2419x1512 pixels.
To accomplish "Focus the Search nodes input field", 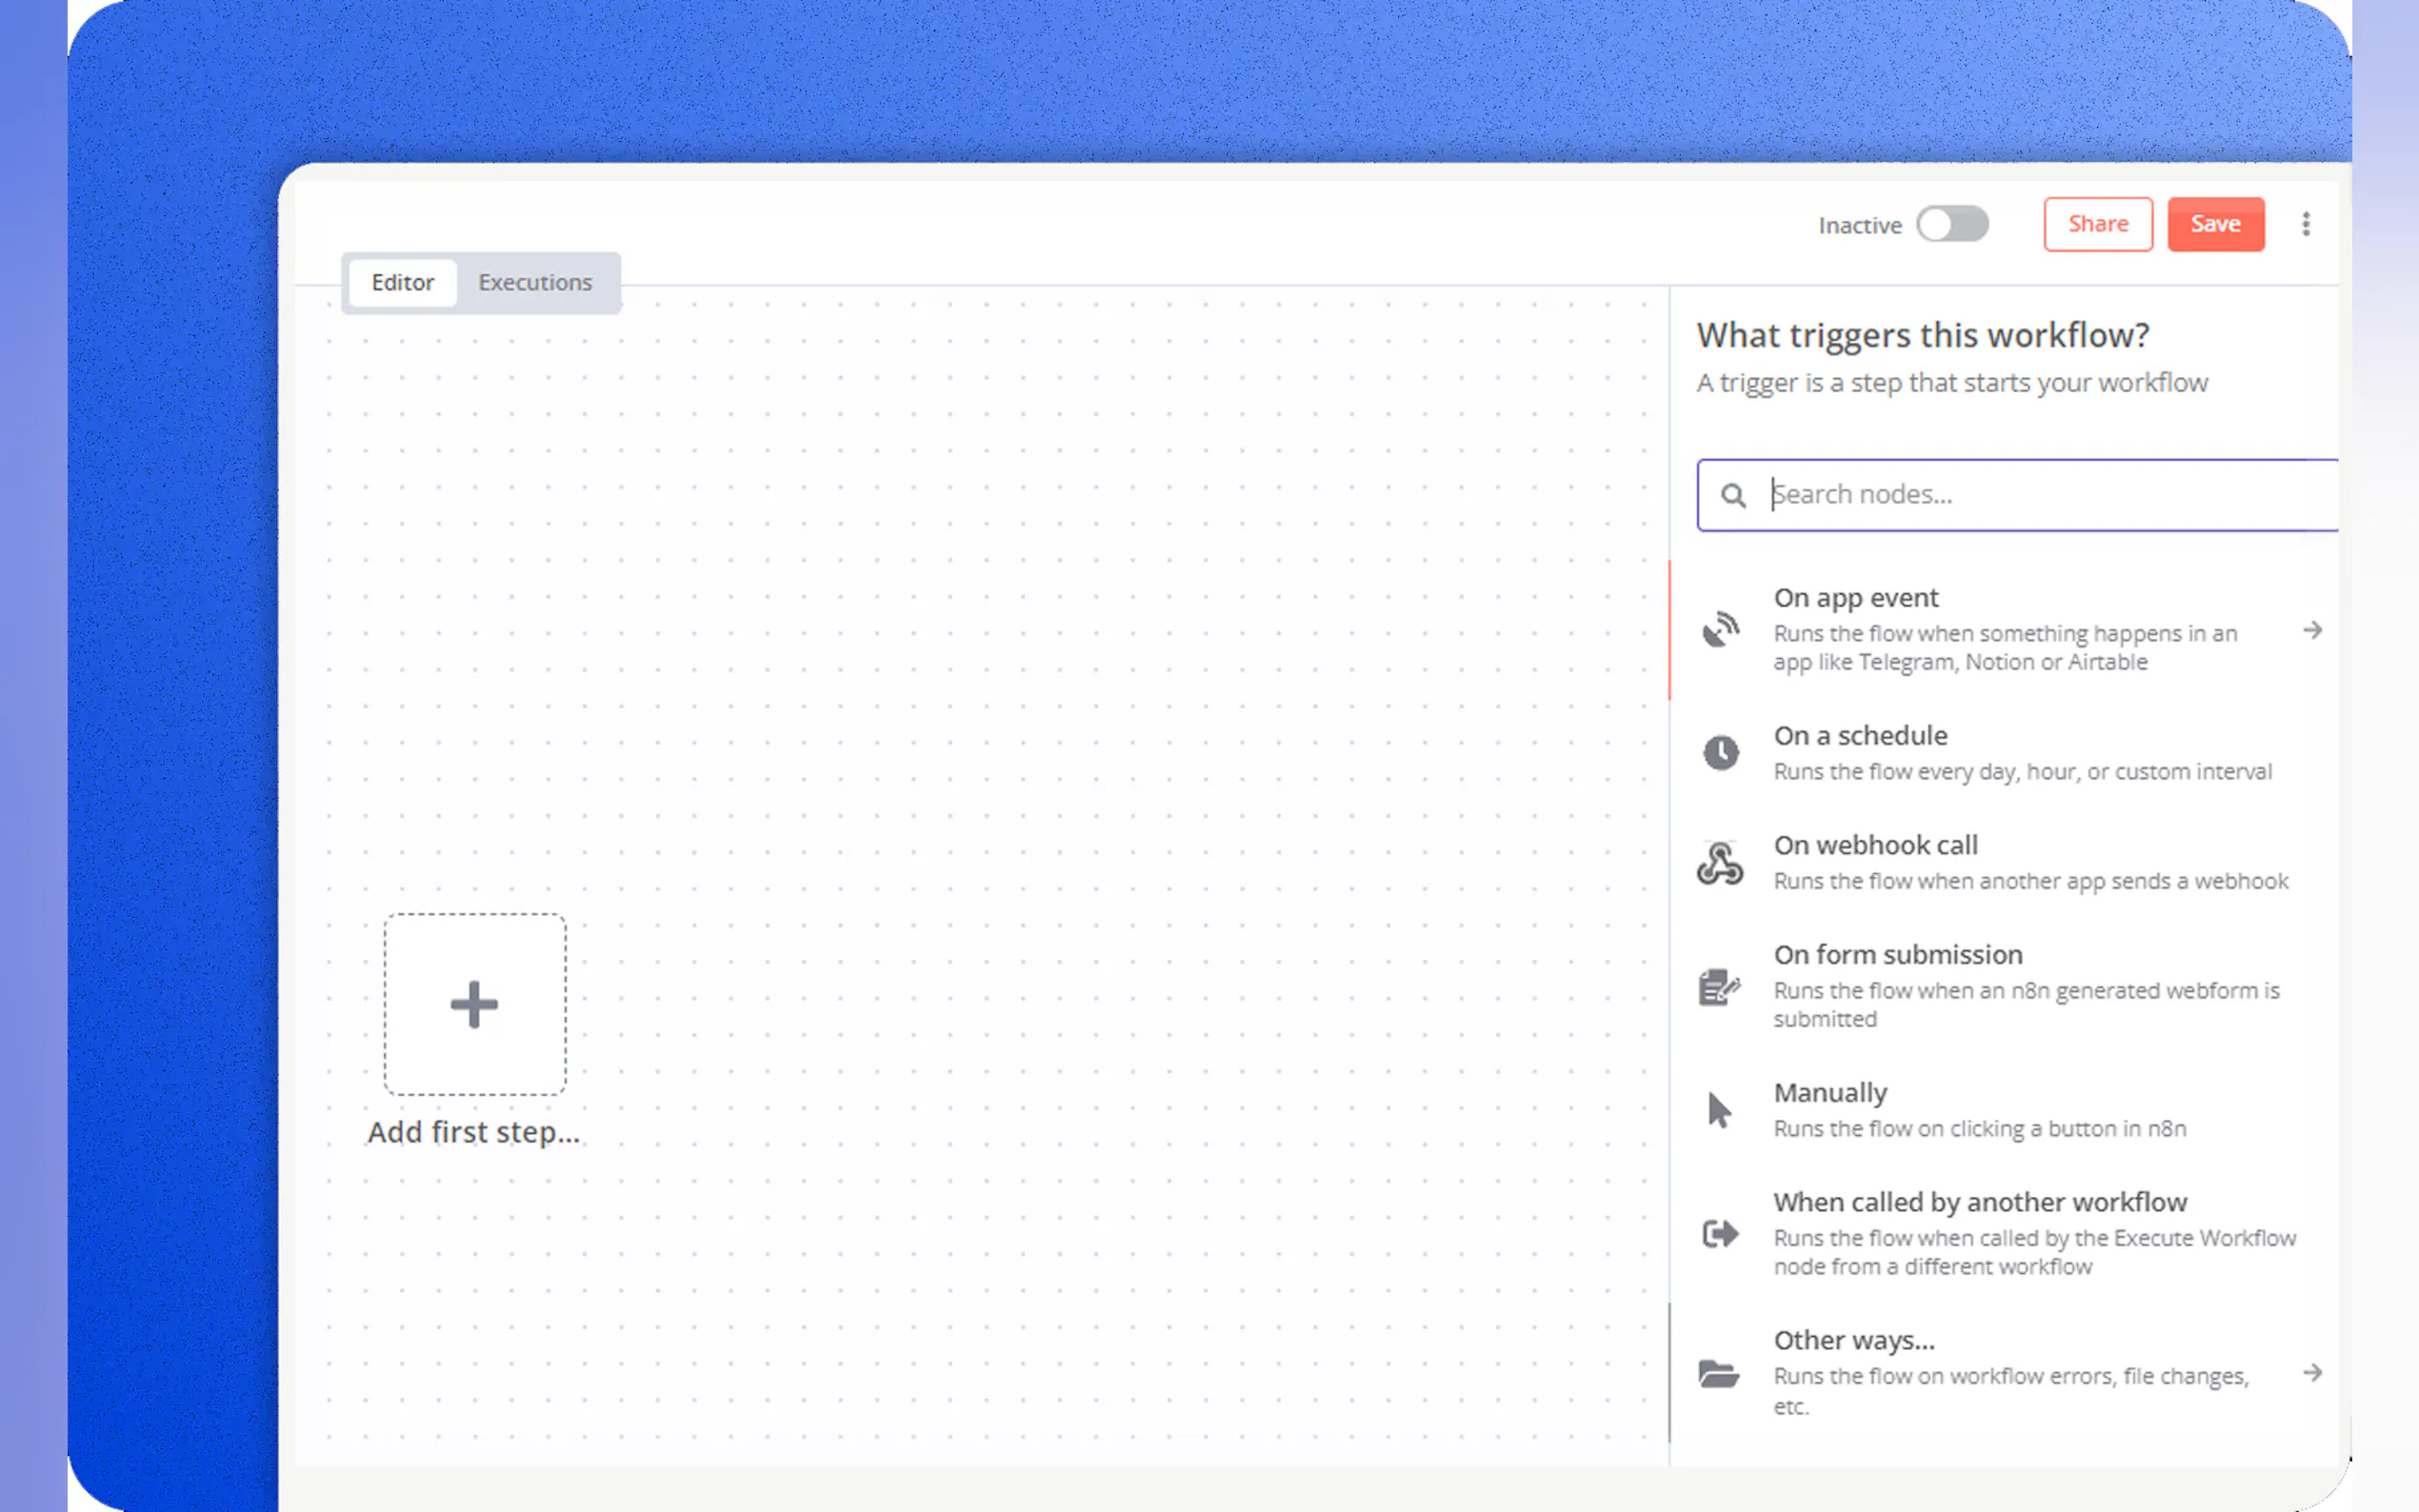I will pyautogui.click(x=2040, y=495).
